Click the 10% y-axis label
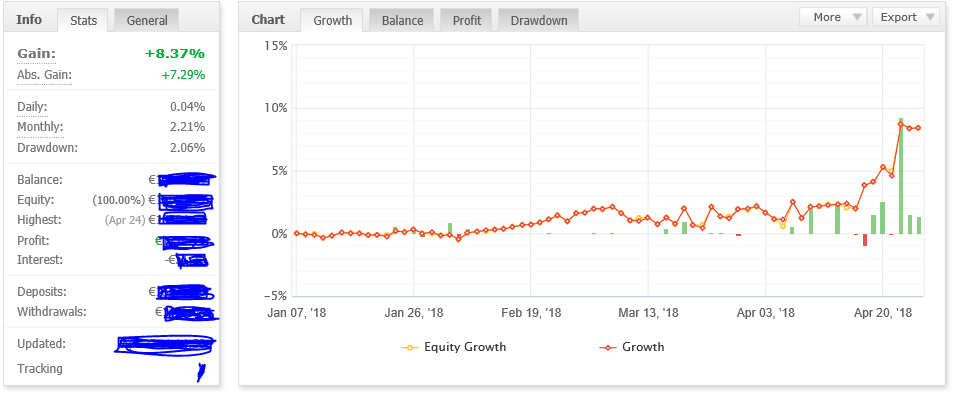Screen dimensions: 957x394 coord(275,109)
